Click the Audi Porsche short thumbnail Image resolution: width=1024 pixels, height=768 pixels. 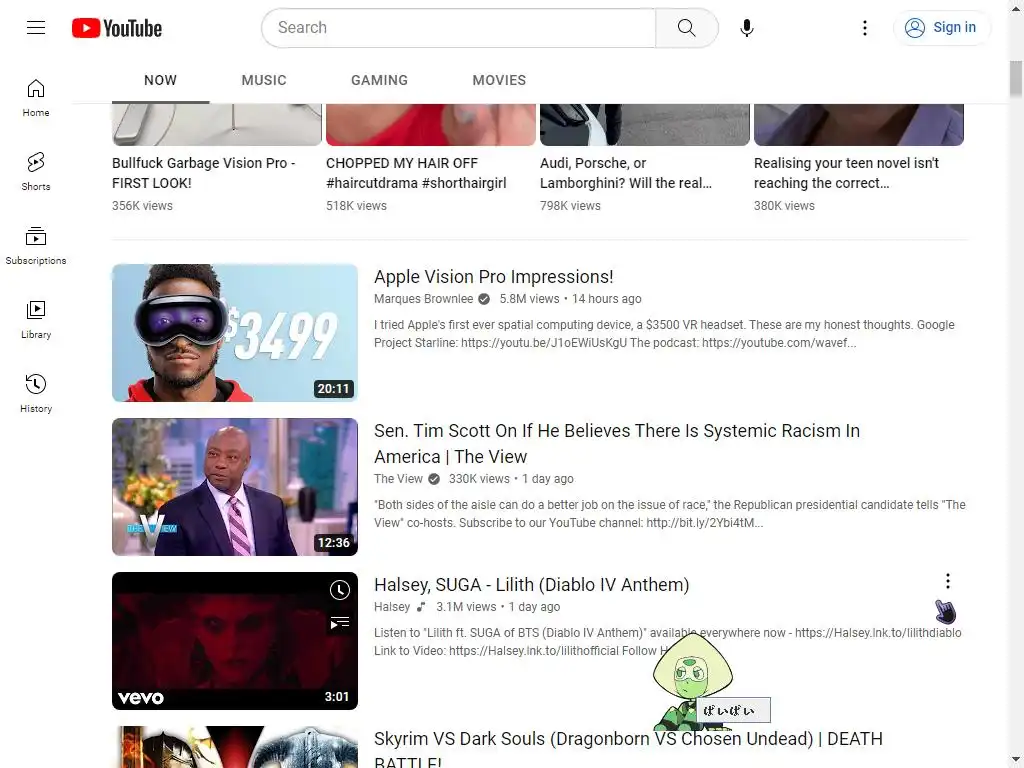[645, 124]
